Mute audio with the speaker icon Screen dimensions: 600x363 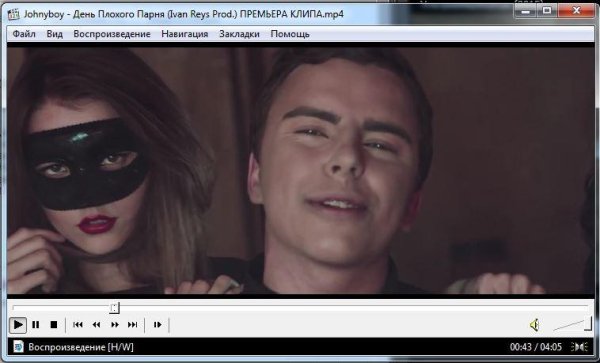click(x=535, y=325)
